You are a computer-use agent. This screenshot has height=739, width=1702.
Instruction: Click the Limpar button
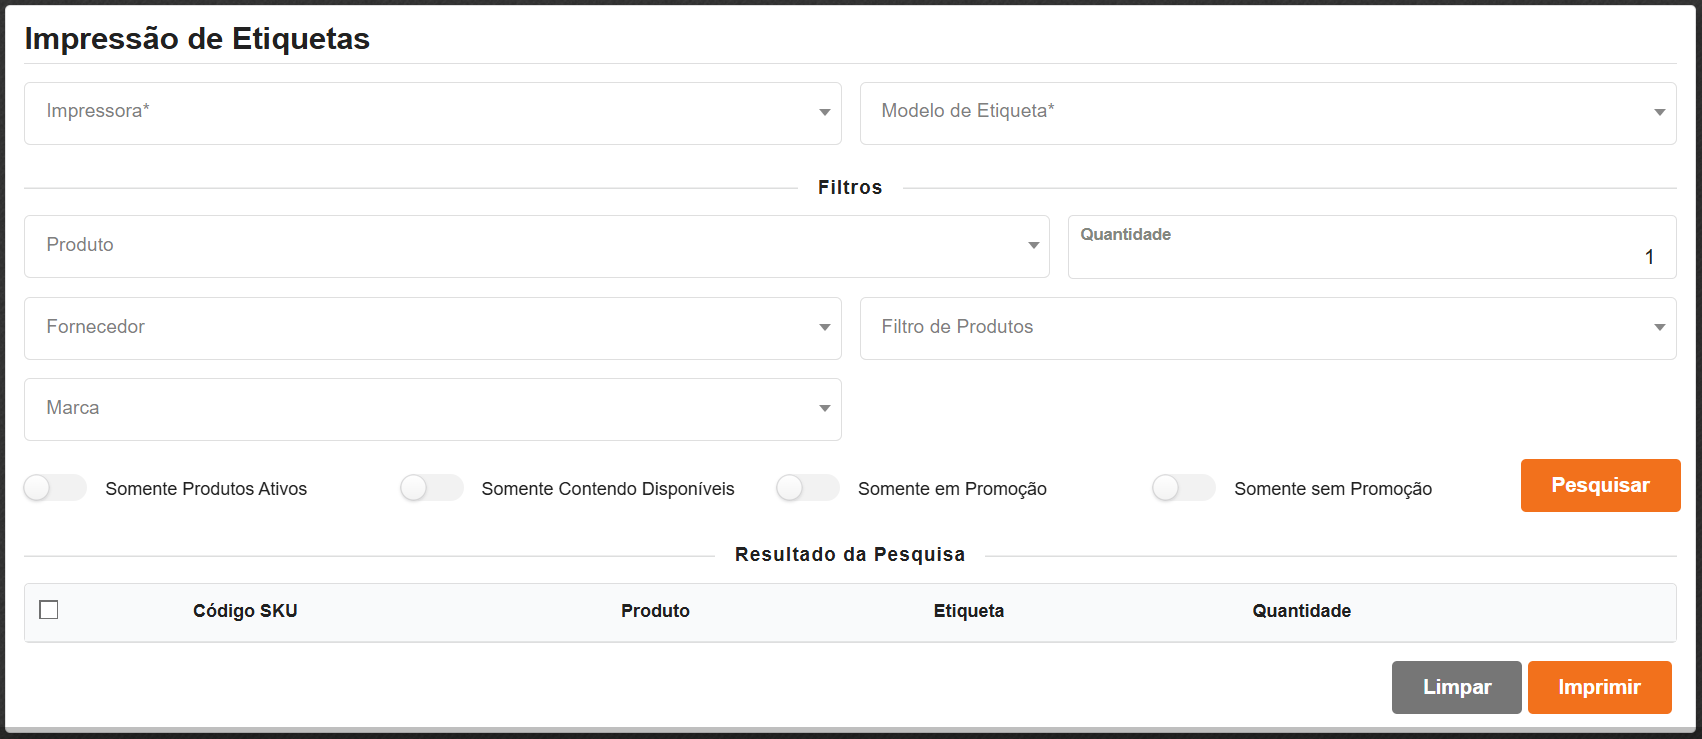point(1456,687)
